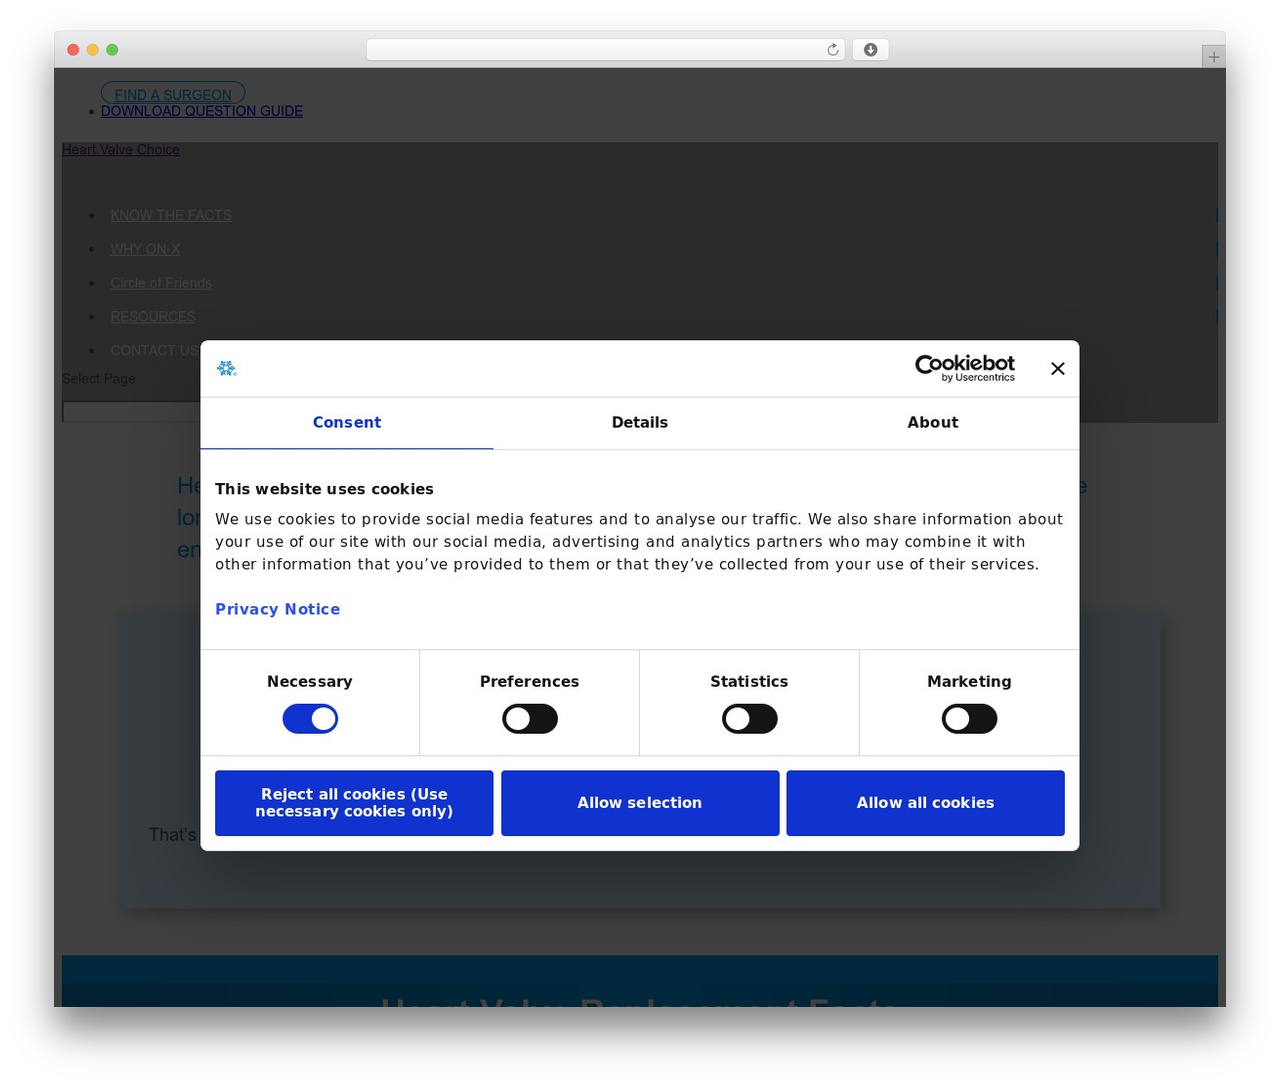Click the yellow minimize window button
1280x1084 pixels.
pos(93,50)
